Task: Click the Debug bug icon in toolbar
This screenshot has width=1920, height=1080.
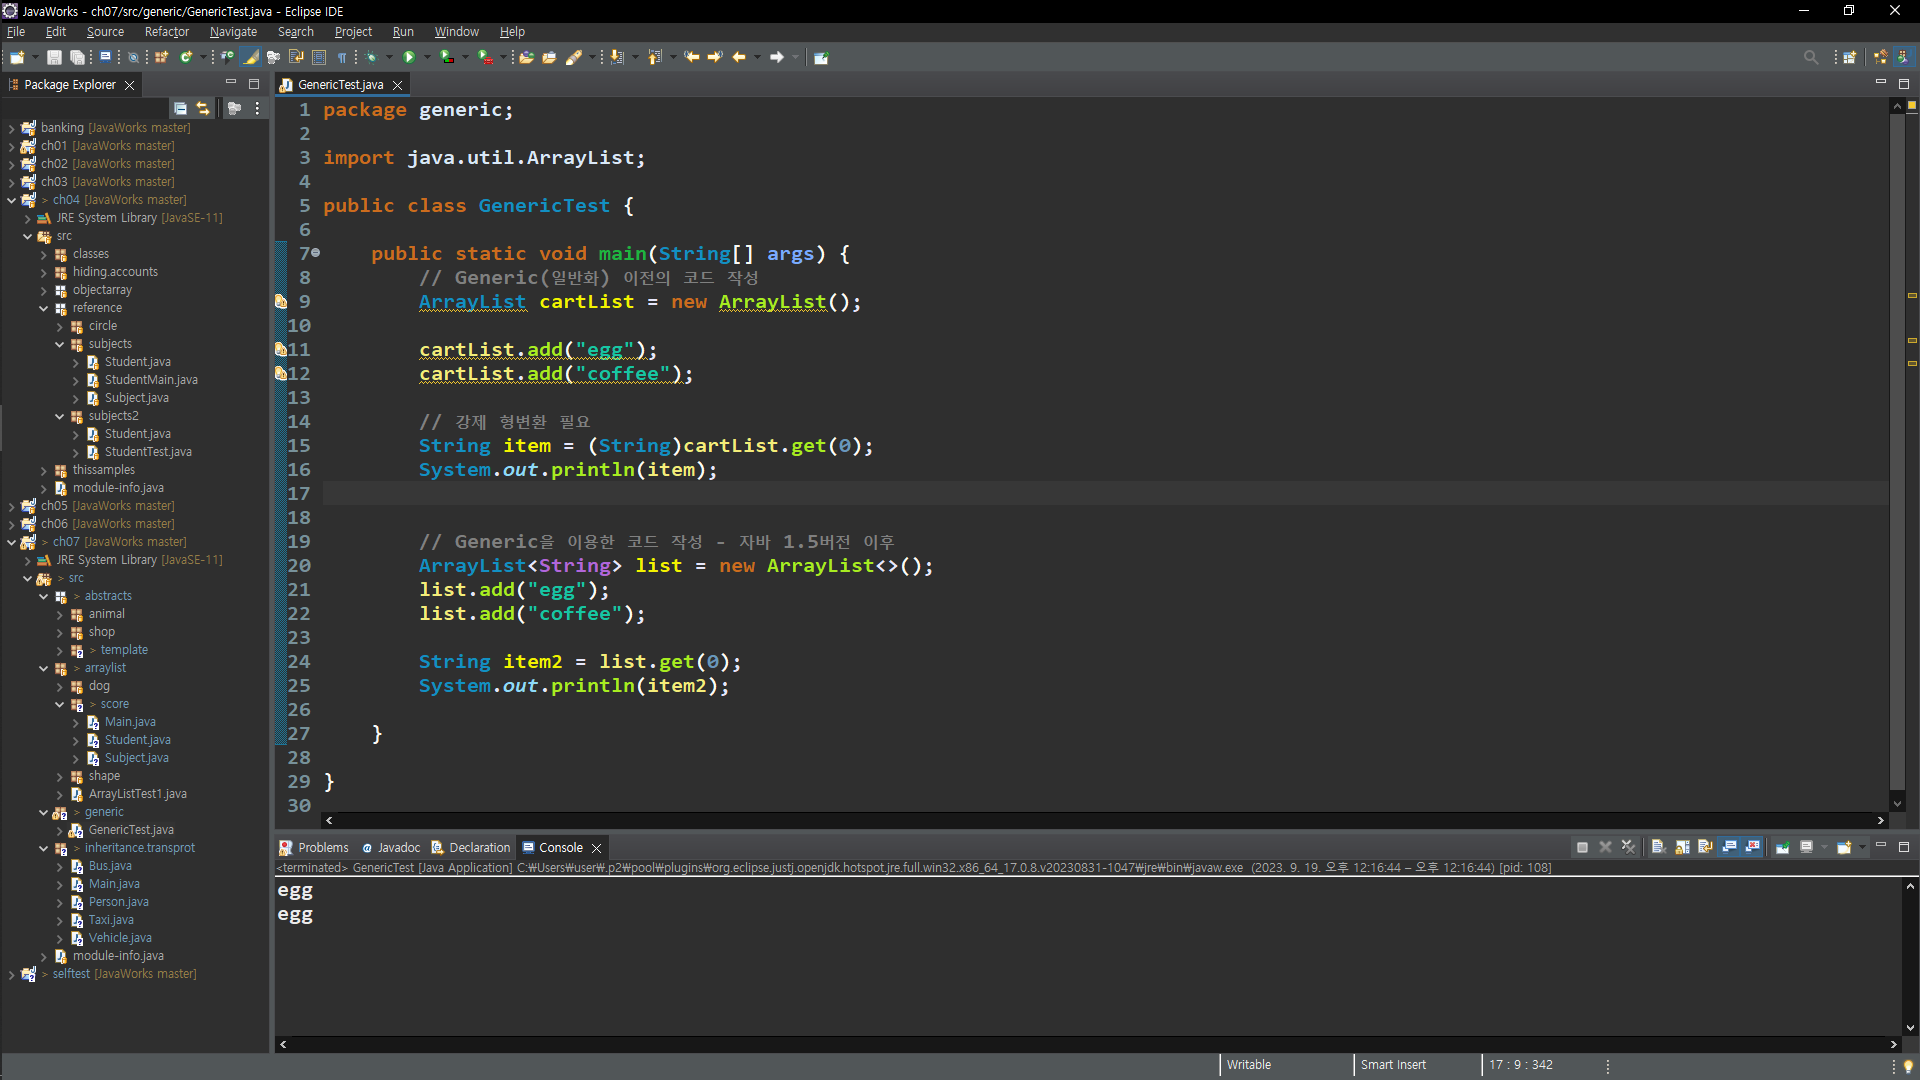Action: click(371, 57)
